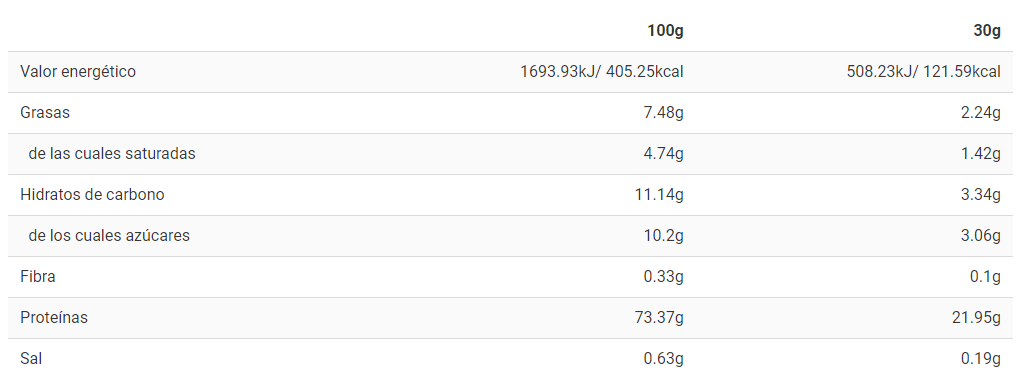Select de las cuales saturadas label
The width and height of the screenshot is (1016, 373).
pyautogui.click(x=112, y=153)
